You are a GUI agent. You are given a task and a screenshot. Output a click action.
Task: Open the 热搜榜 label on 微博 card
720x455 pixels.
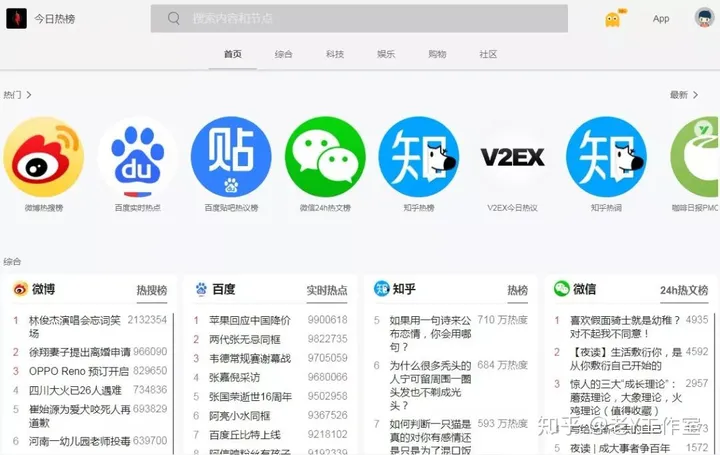click(x=152, y=290)
